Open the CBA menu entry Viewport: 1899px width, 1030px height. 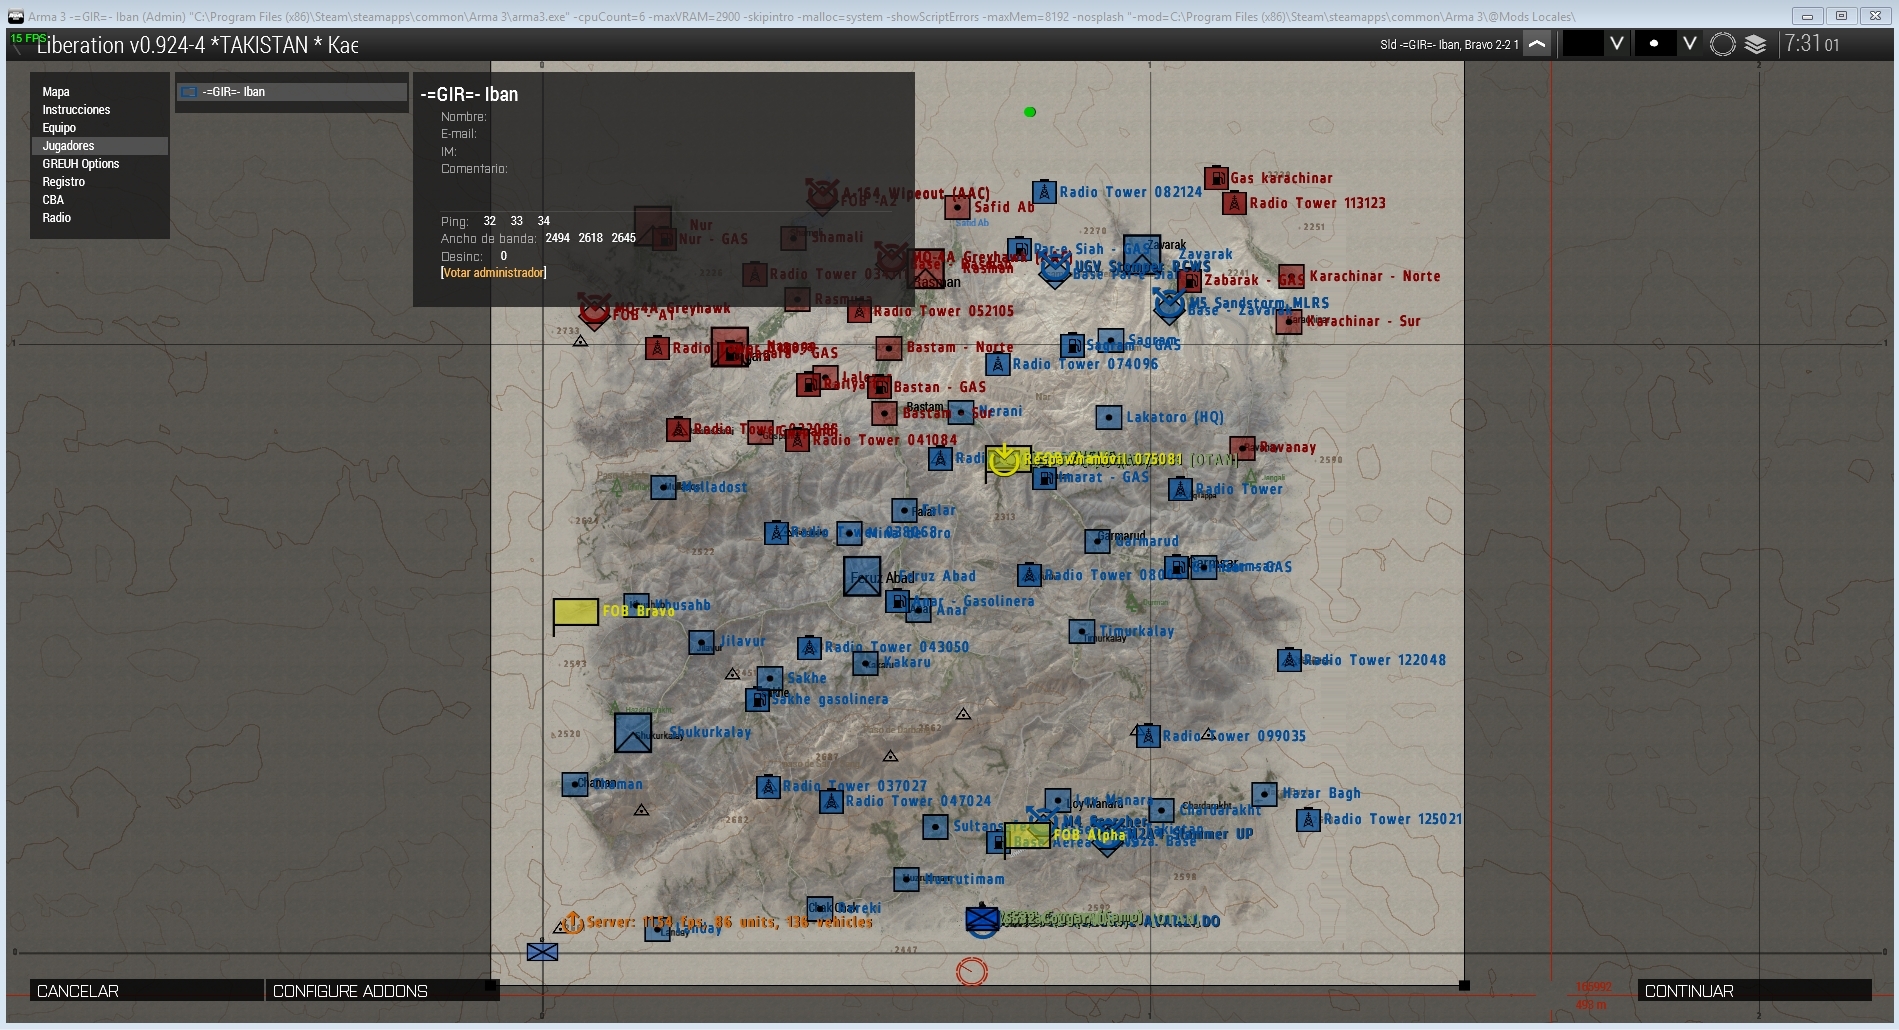point(53,200)
